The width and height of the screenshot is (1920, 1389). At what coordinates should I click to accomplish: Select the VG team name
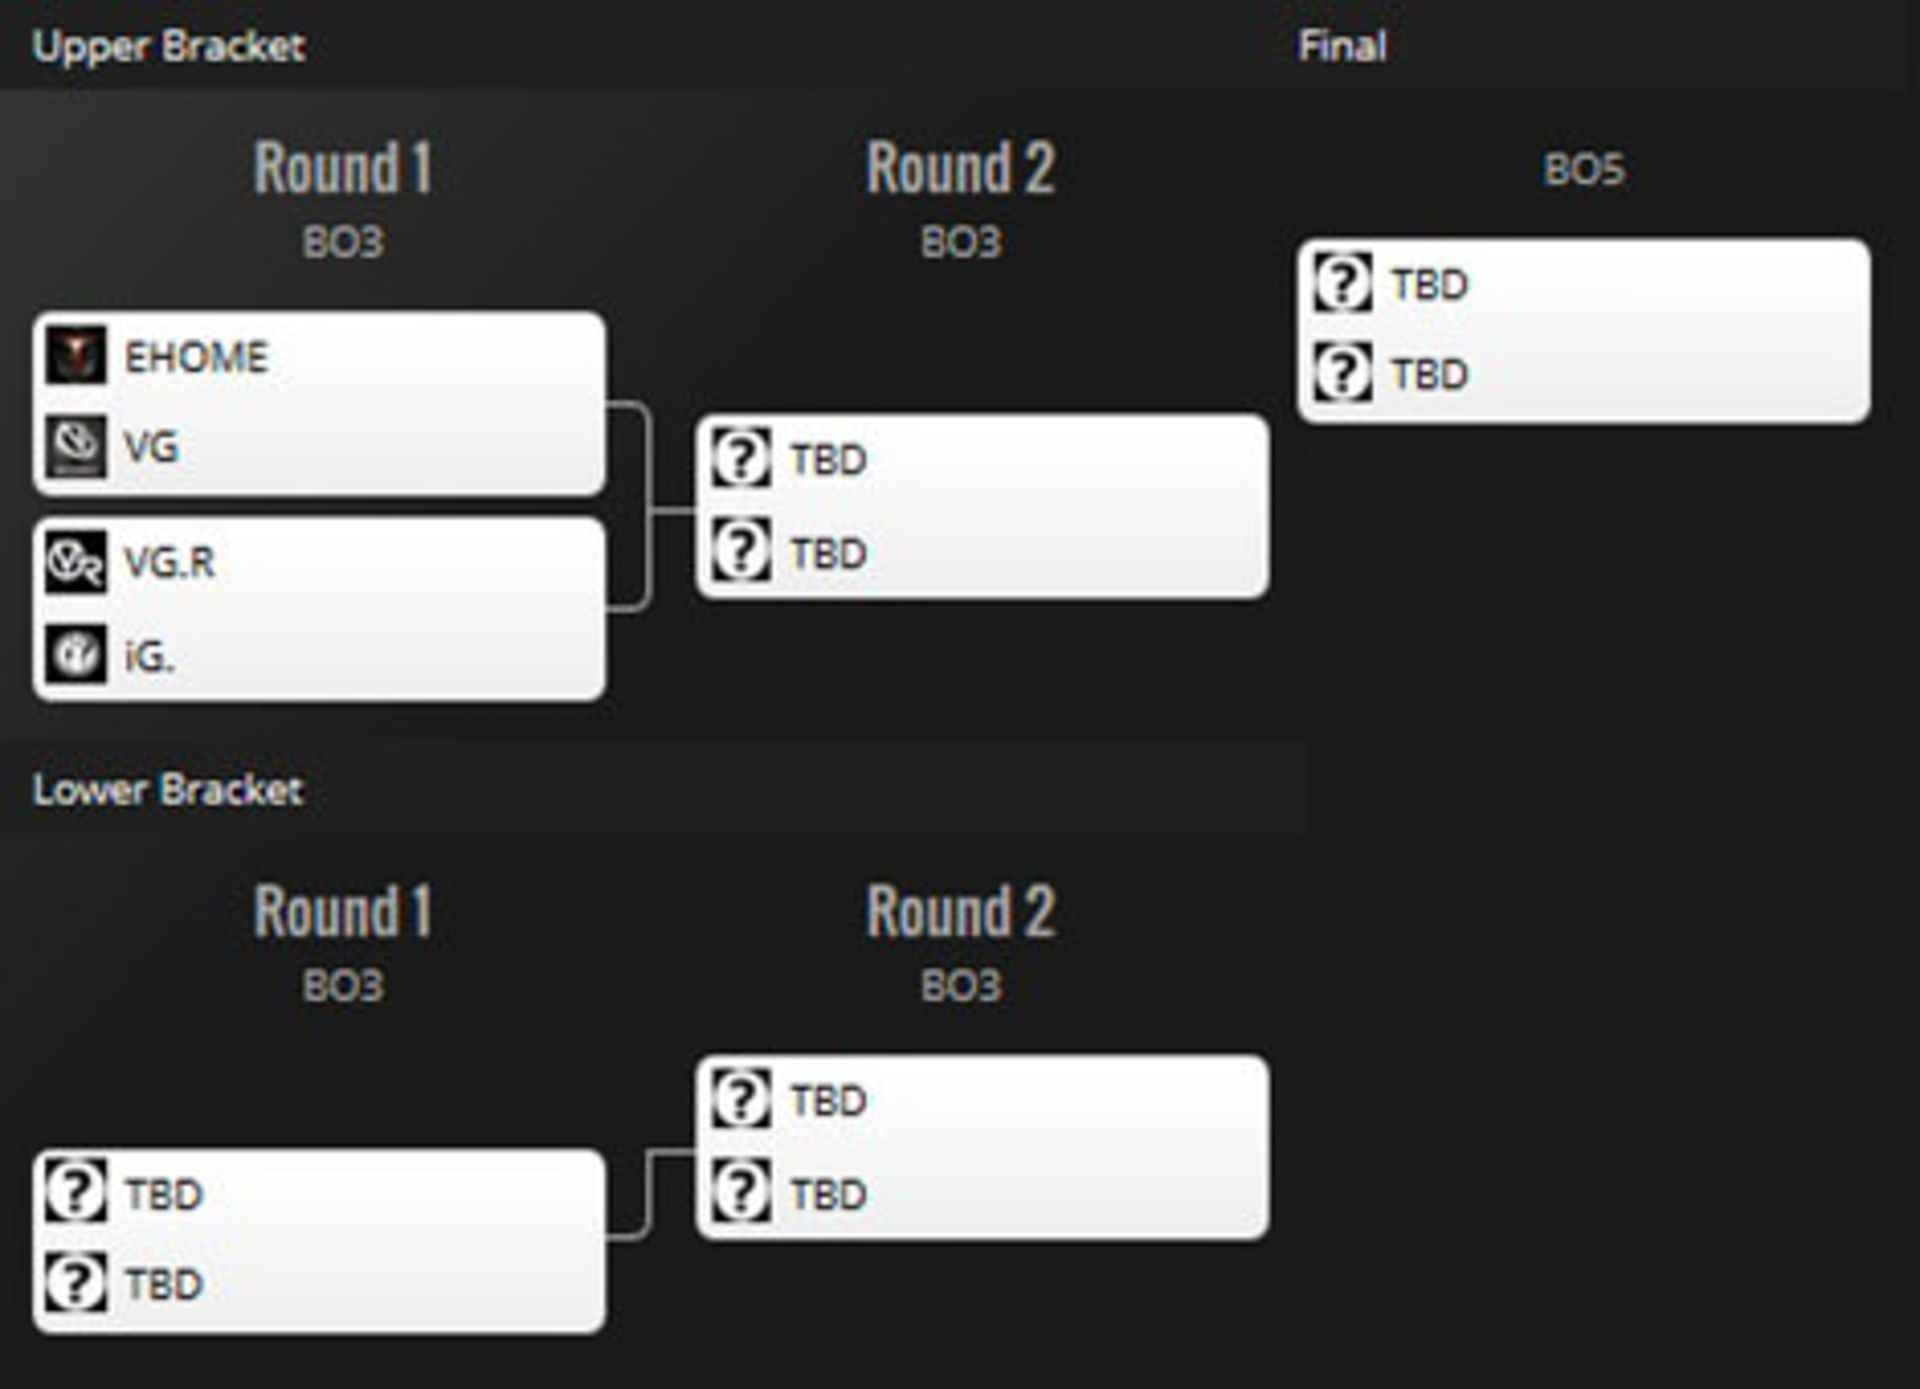[x=151, y=447]
